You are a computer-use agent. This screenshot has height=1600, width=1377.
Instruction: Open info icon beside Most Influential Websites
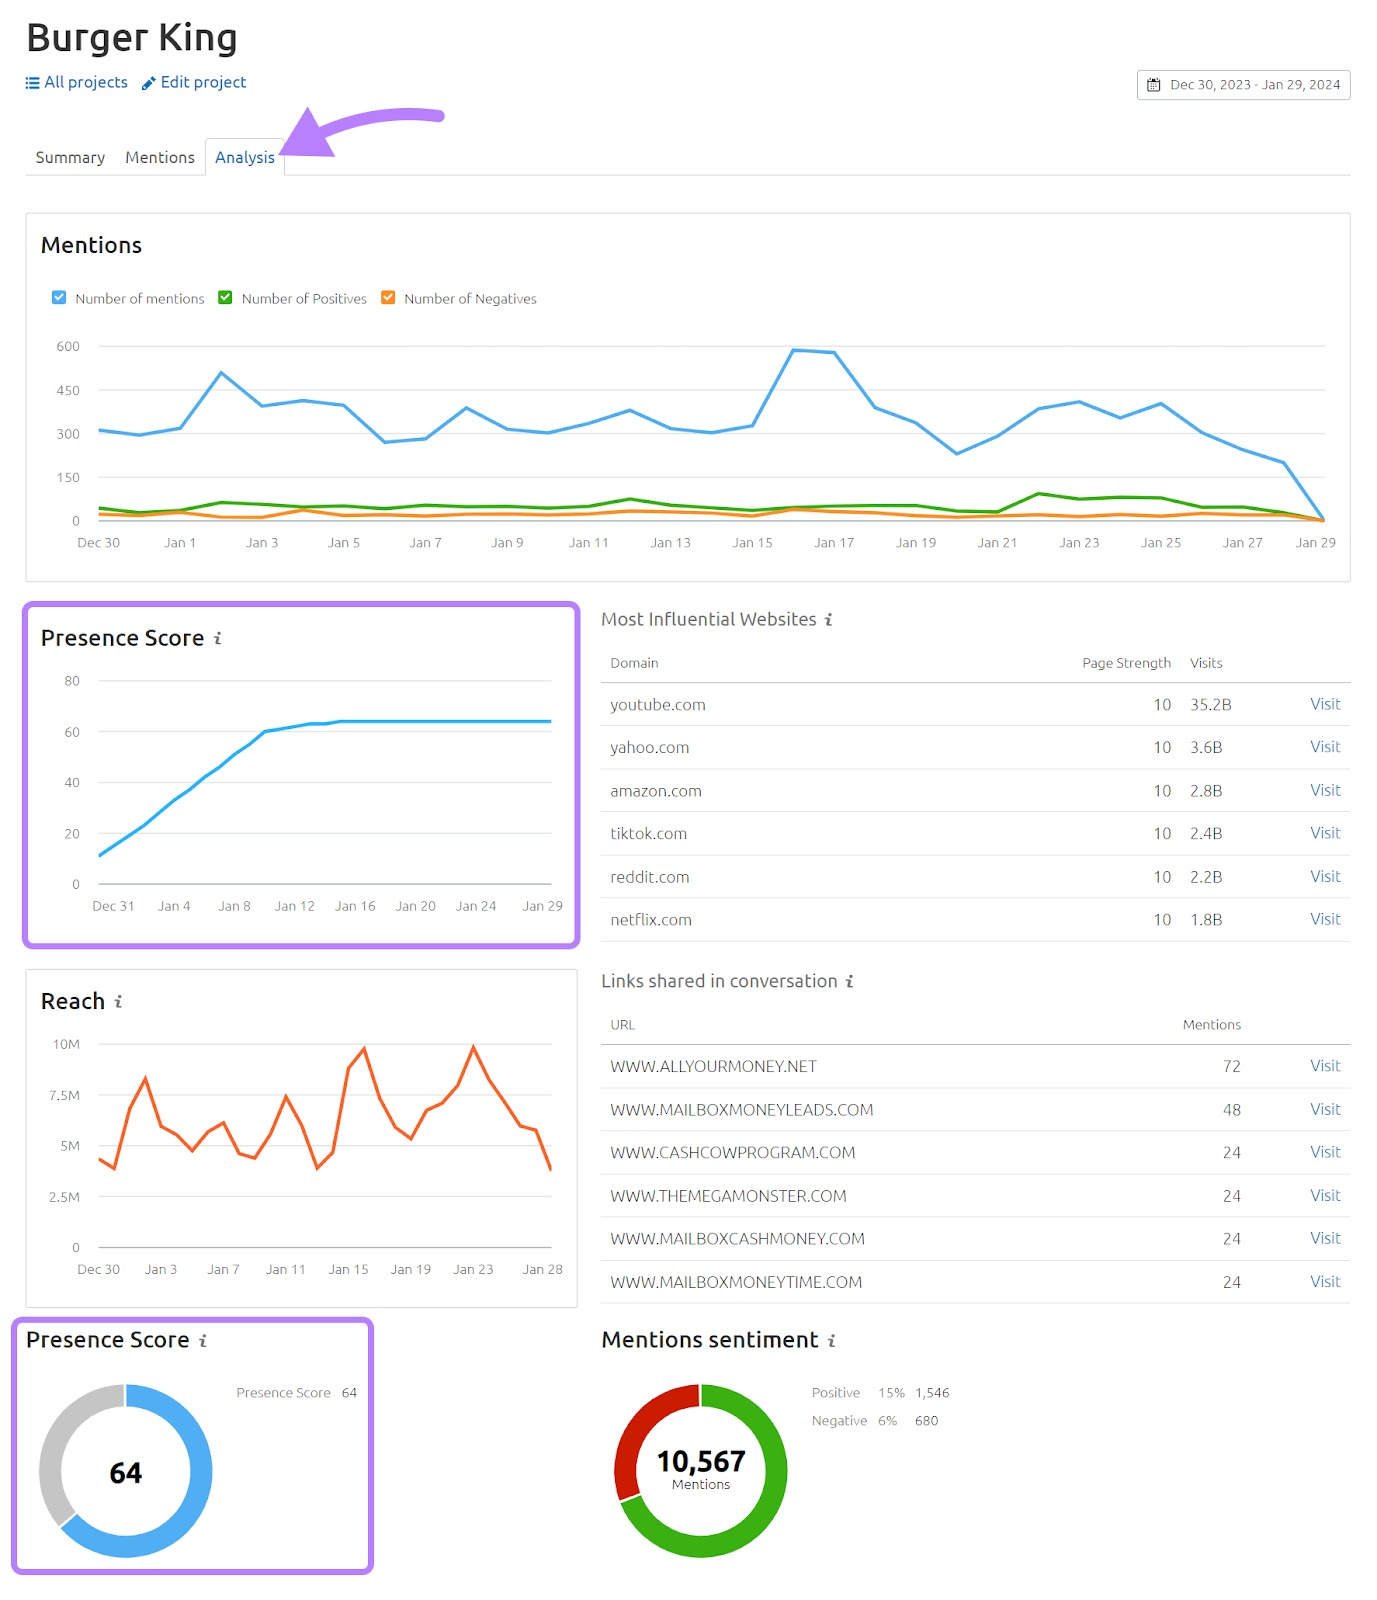click(828, 620)
